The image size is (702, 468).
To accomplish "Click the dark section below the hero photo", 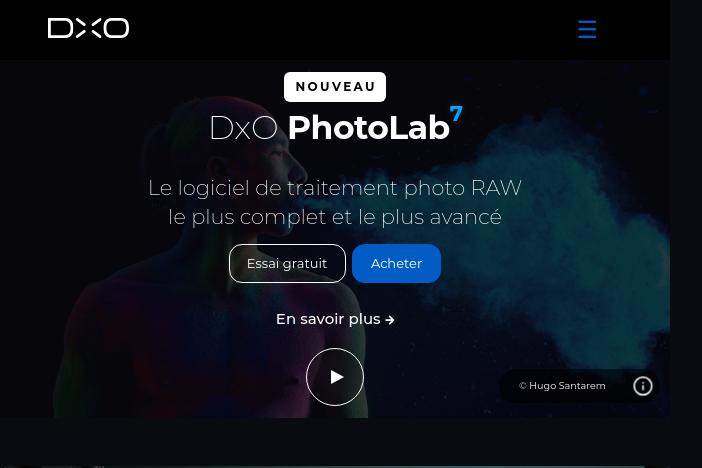I will [335, 441].
